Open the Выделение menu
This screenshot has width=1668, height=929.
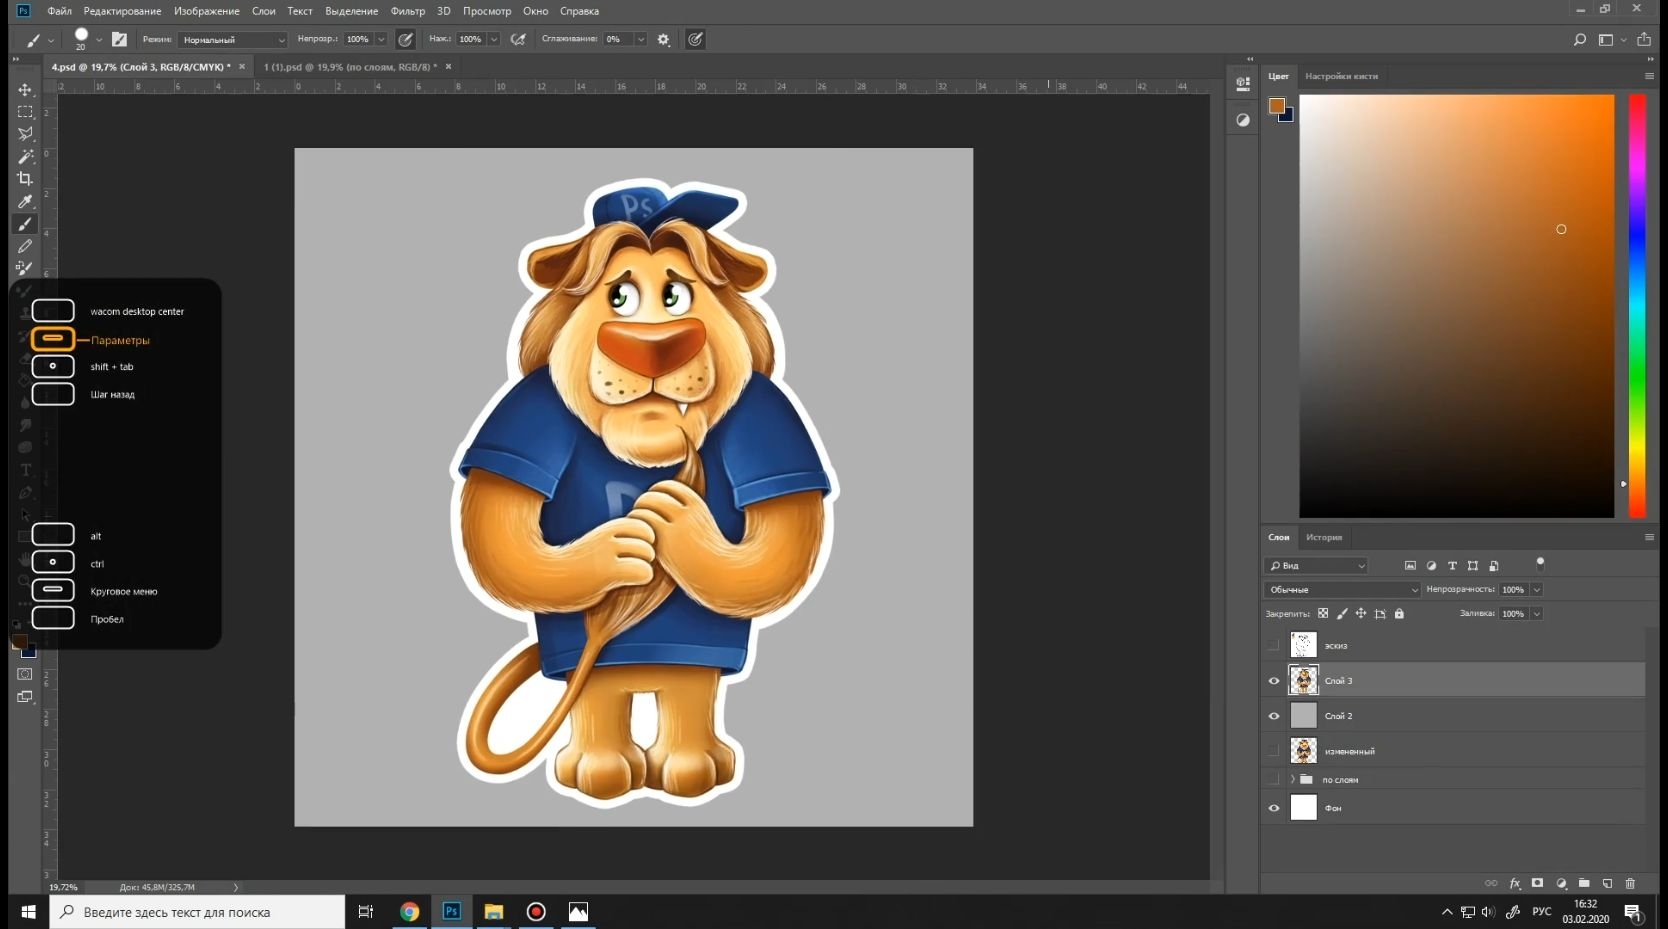pyautogui.click(x=352, y=11)
